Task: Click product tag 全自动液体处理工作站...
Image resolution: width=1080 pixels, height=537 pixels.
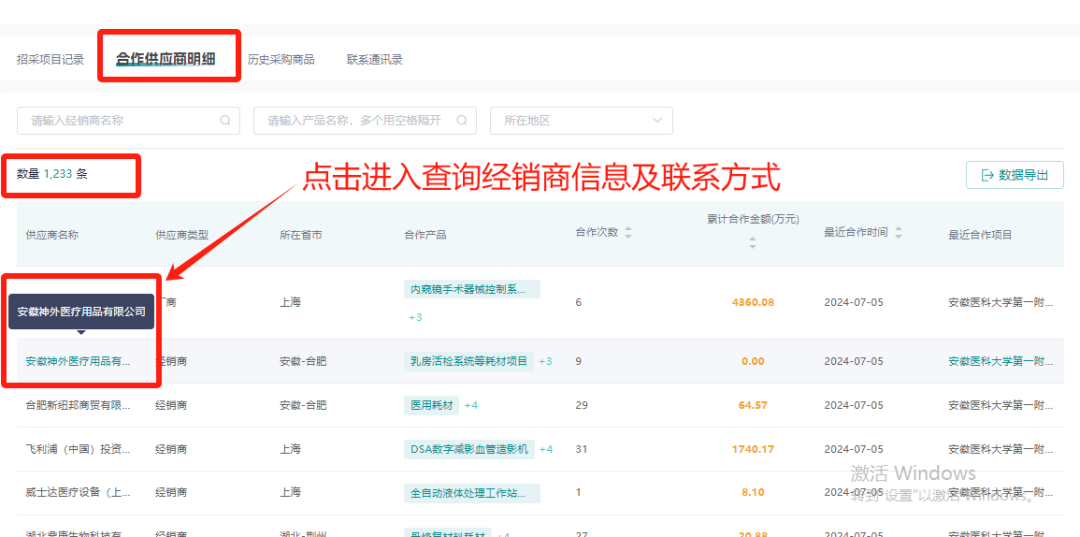Action: click(x=472, y=493)
